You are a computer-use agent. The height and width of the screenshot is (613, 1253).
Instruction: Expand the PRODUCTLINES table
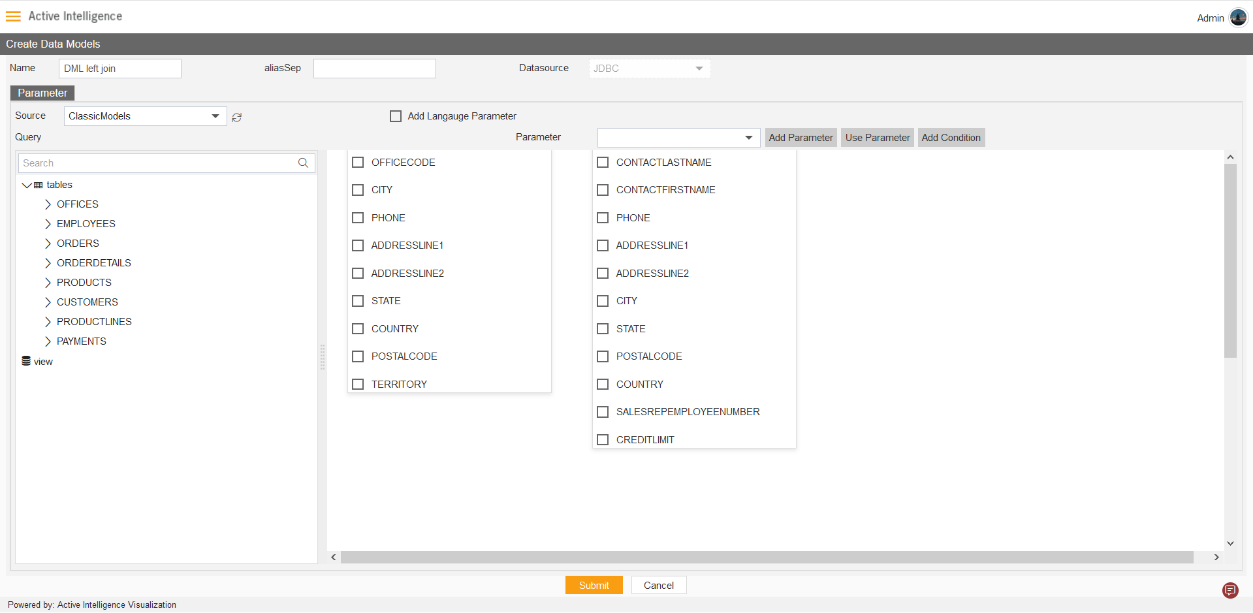[x=48, y=322]
